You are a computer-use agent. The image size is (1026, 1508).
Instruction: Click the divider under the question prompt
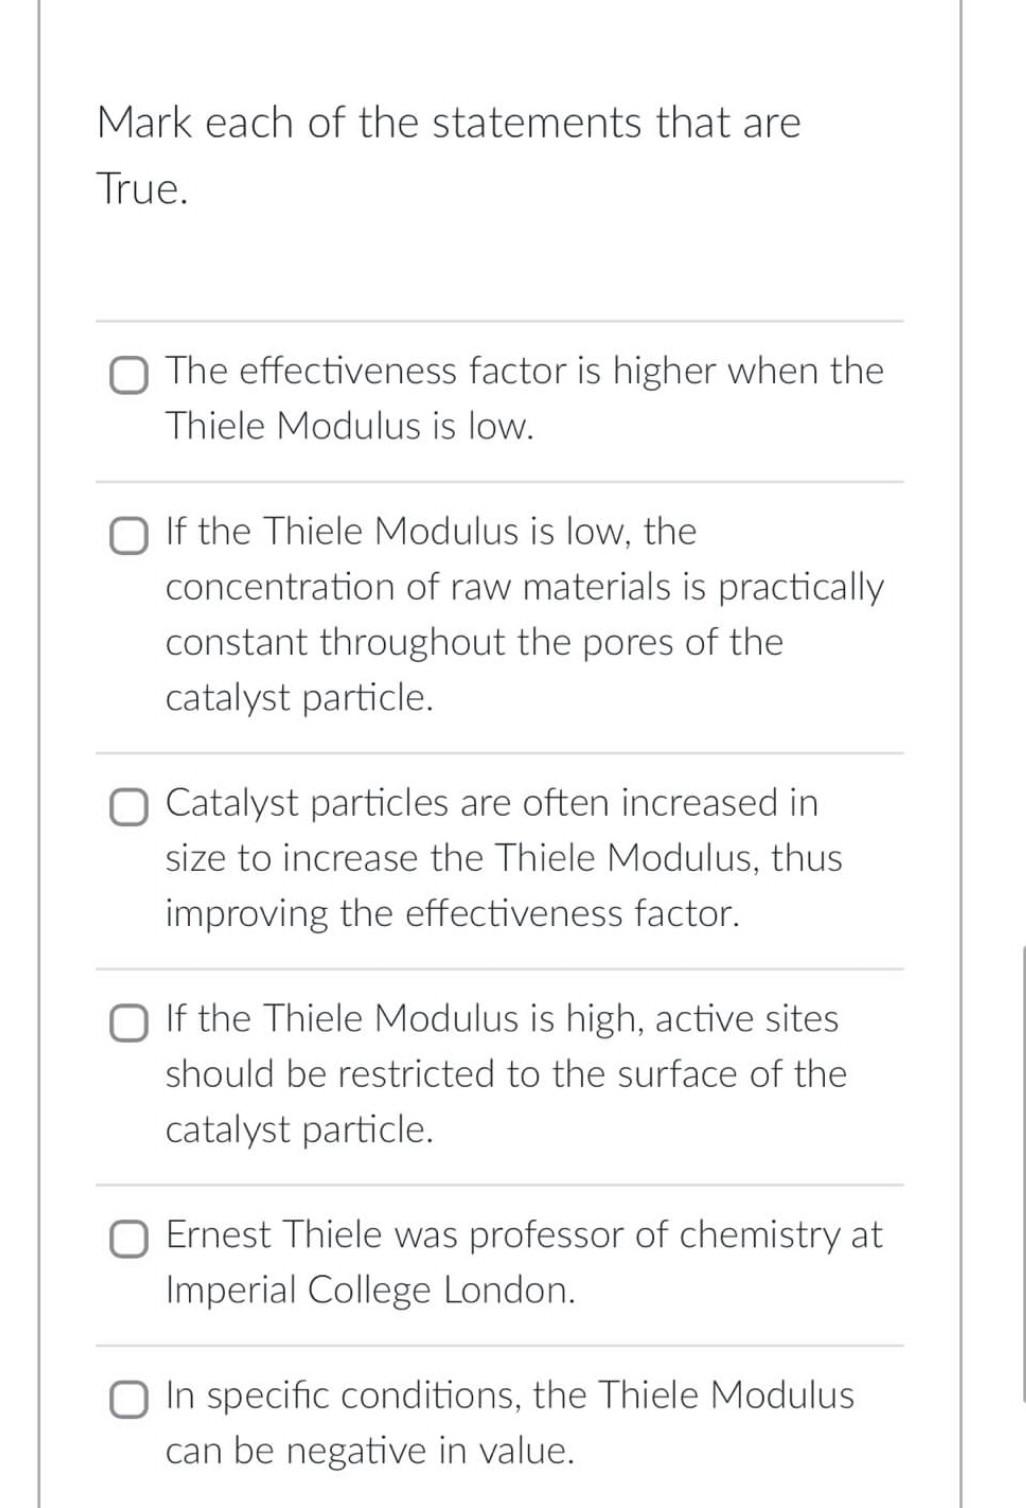click(x=500, y=319)
